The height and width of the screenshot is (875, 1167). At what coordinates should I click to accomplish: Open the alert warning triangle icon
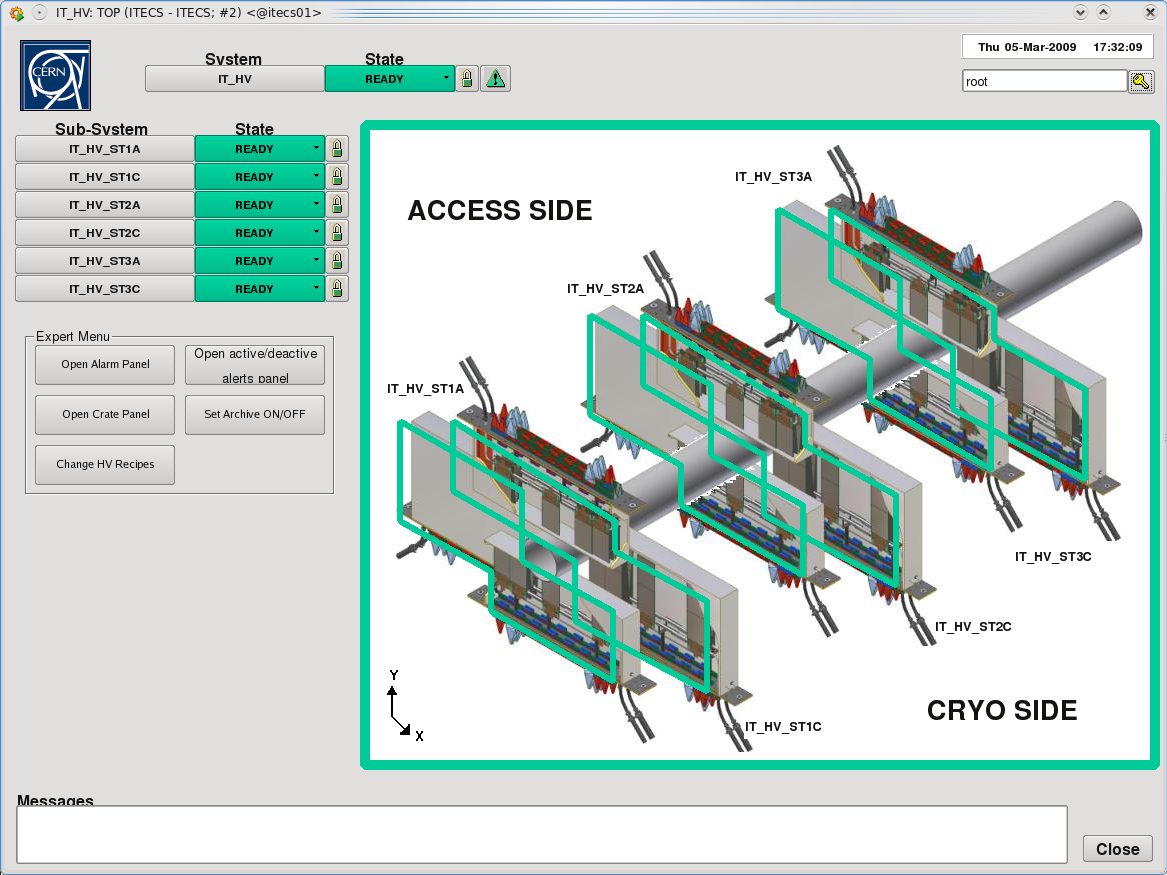pyautogui.click(x=495, y=79)
